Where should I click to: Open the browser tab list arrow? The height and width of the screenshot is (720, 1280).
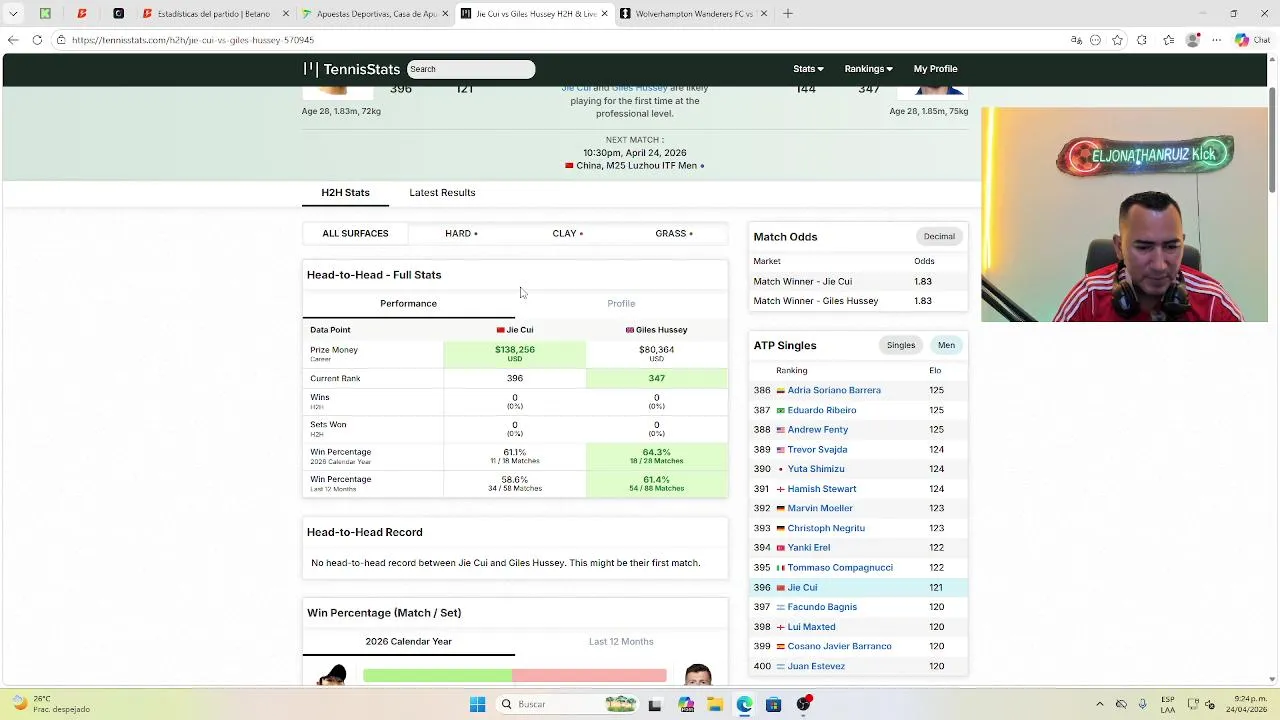pyautogui.click(x=13, y=14)
